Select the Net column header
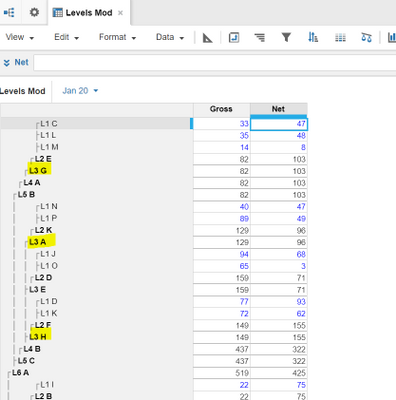Screen dimensions: 396x400 278,109
